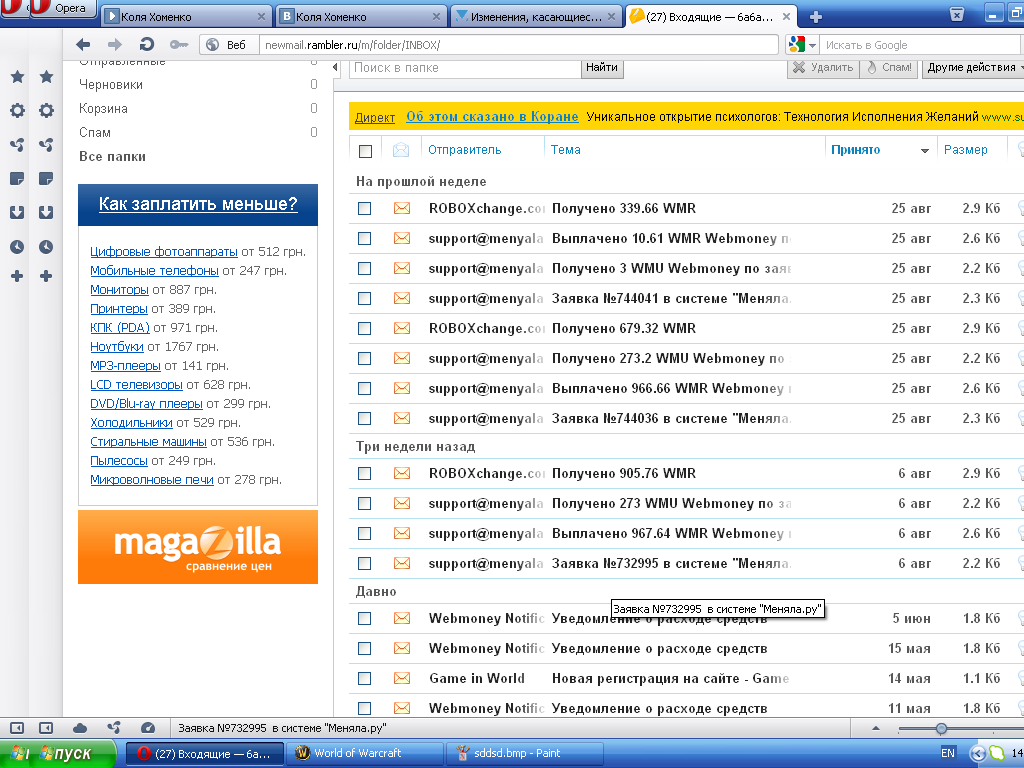Screen dimensions: 1024x768
Task: Open the Другие действия dropdown
Action: [x=973, y=68]
